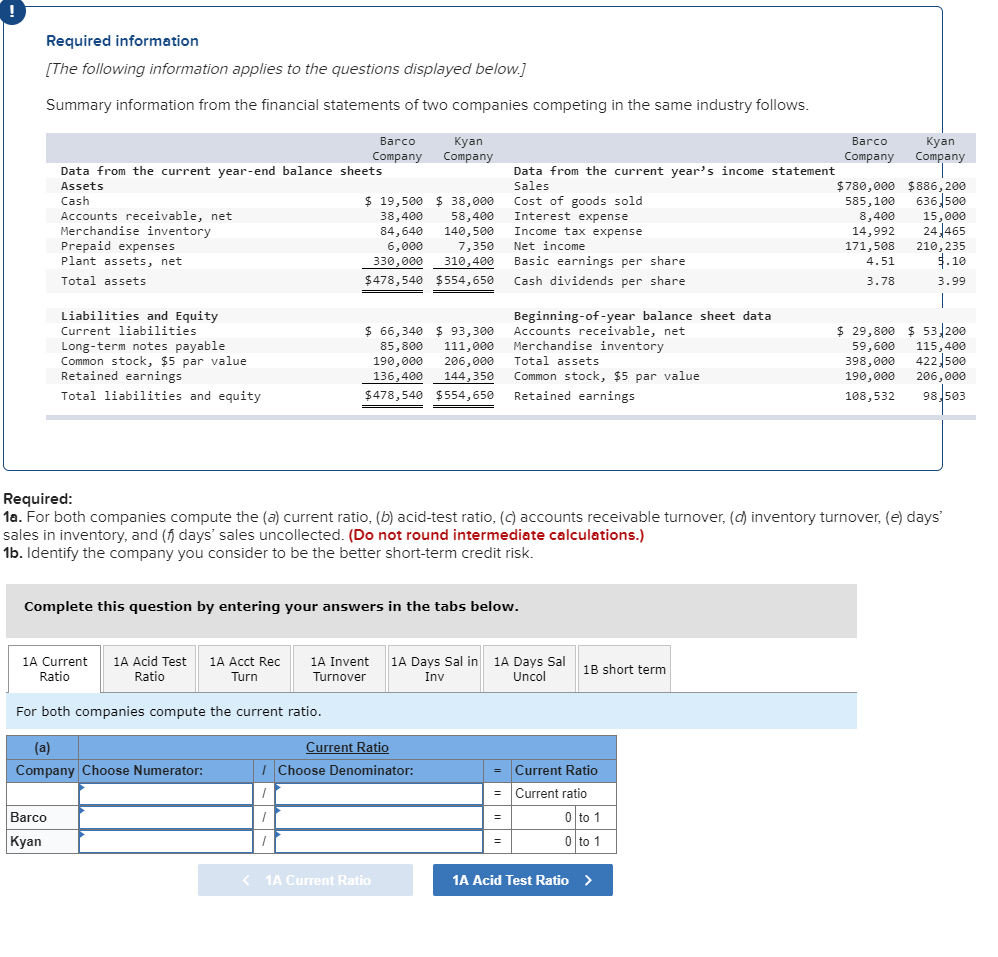The height and width of the screenshot is (957, 998).
Task: Click the blank company name cell
Action: pos(42,793)
